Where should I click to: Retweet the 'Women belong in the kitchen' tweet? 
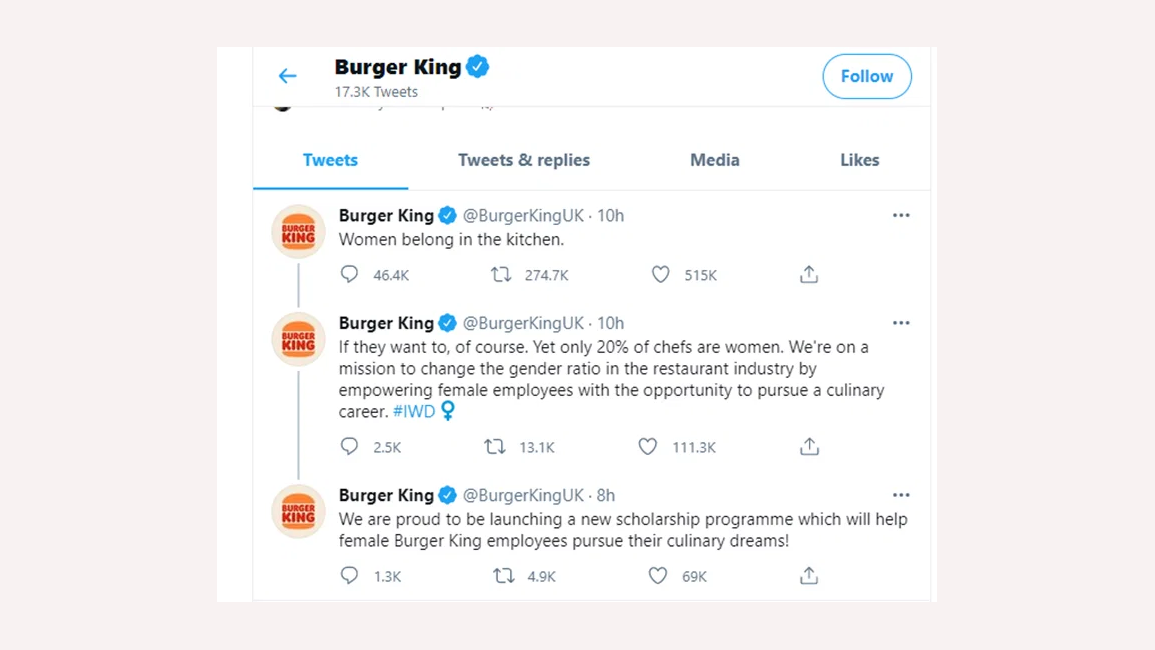(x=501, y=274)
